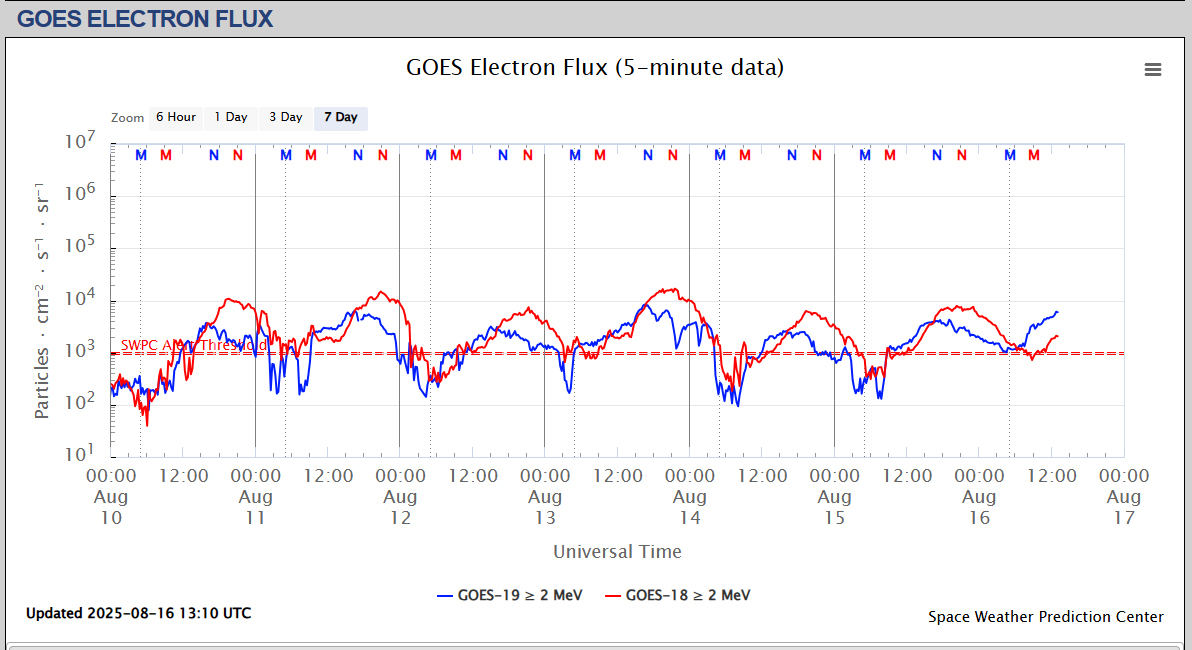This screenshot has width=1192, height=650.
Task: Select the 7 Day zoom button
Action: pyautogui.click(x=341, y=118)
